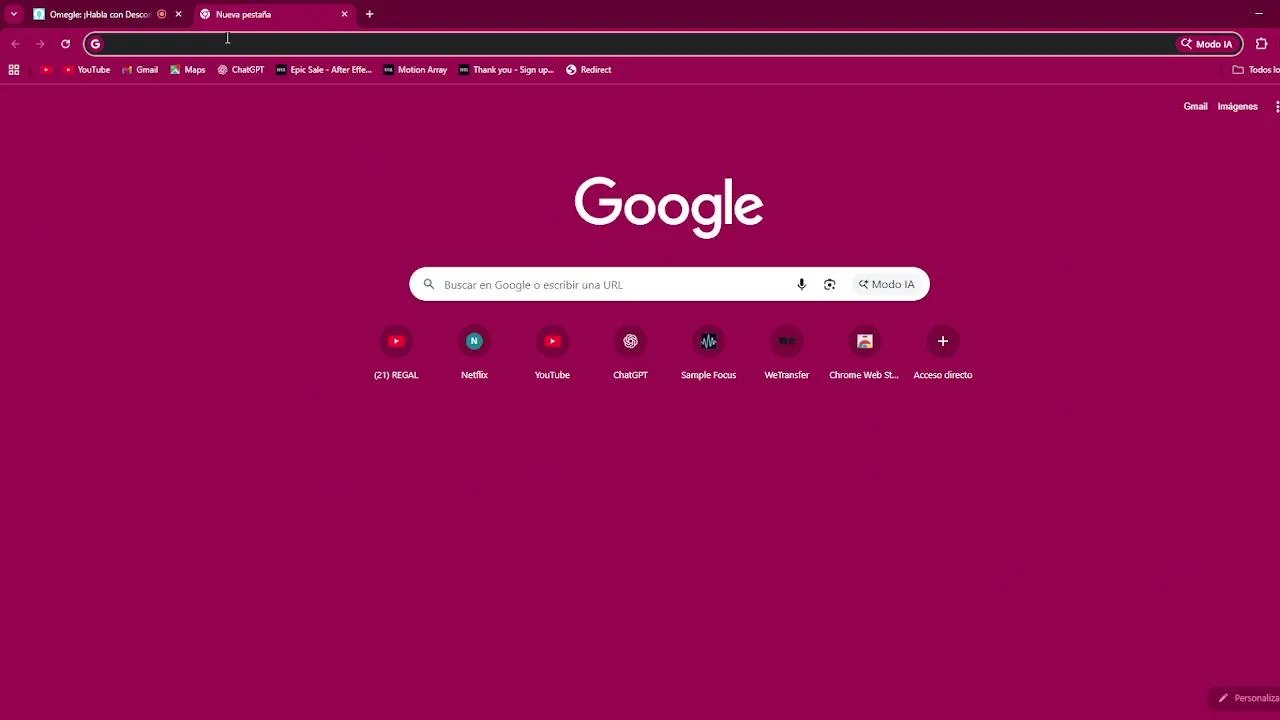Open a new tab with plus button
The width and height of the screenshot is (1280, 720).
pyautogui.click(x=369, y=14)
